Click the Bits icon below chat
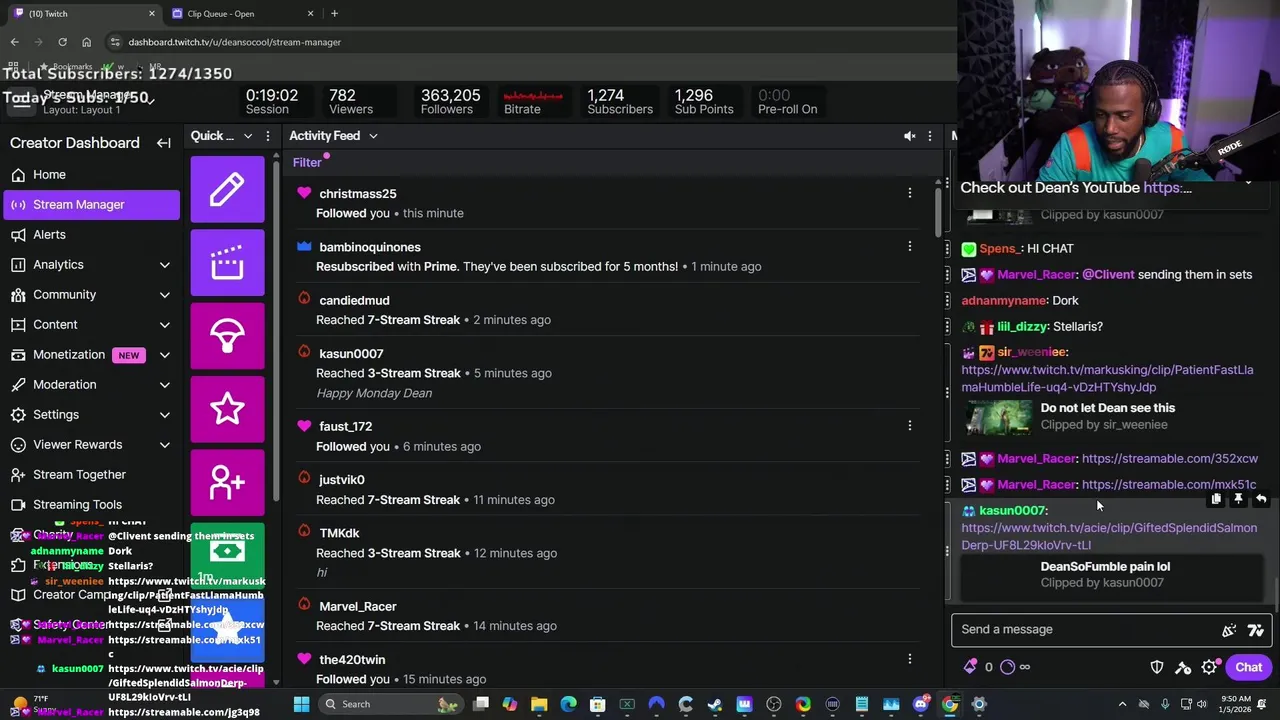1280x720 pixels. coord(970,667)
